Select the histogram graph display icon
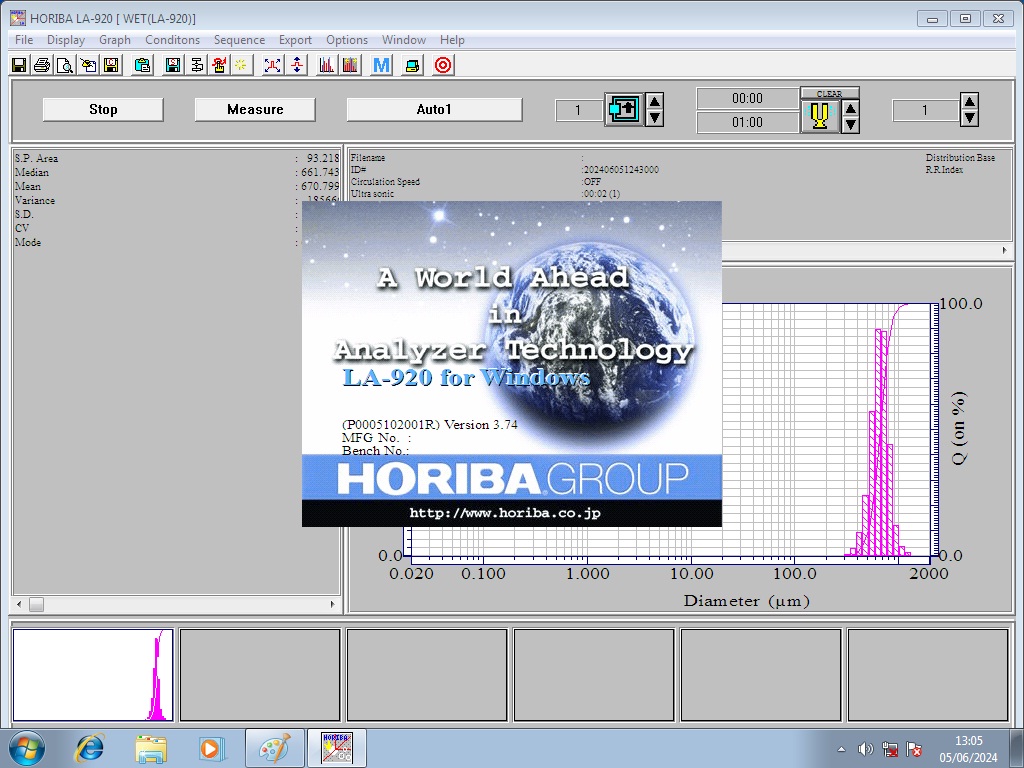1024x768 pixels. point(328,64)
